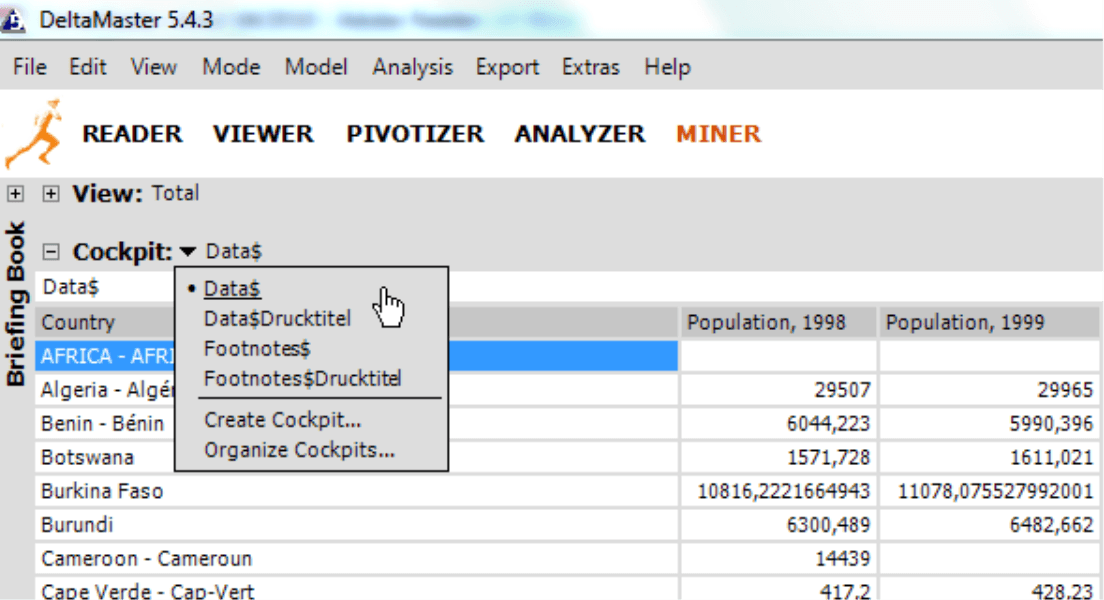Click Botswana 1998 value 1571,728
The height and width of the screenshot is (600, 1104).
click(828, 457)
